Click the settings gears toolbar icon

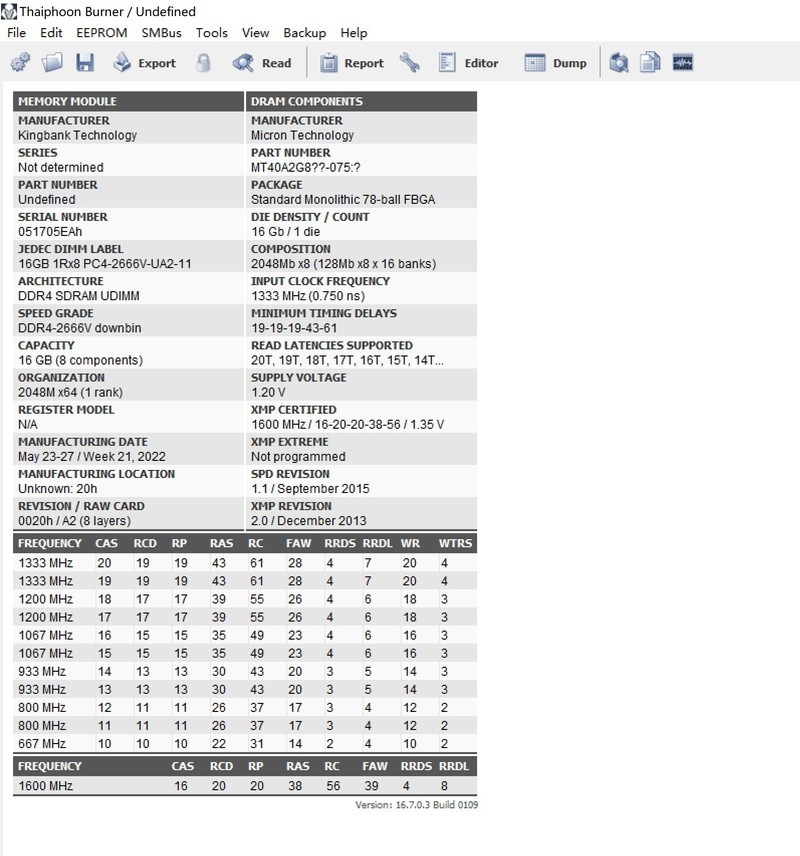21,63
